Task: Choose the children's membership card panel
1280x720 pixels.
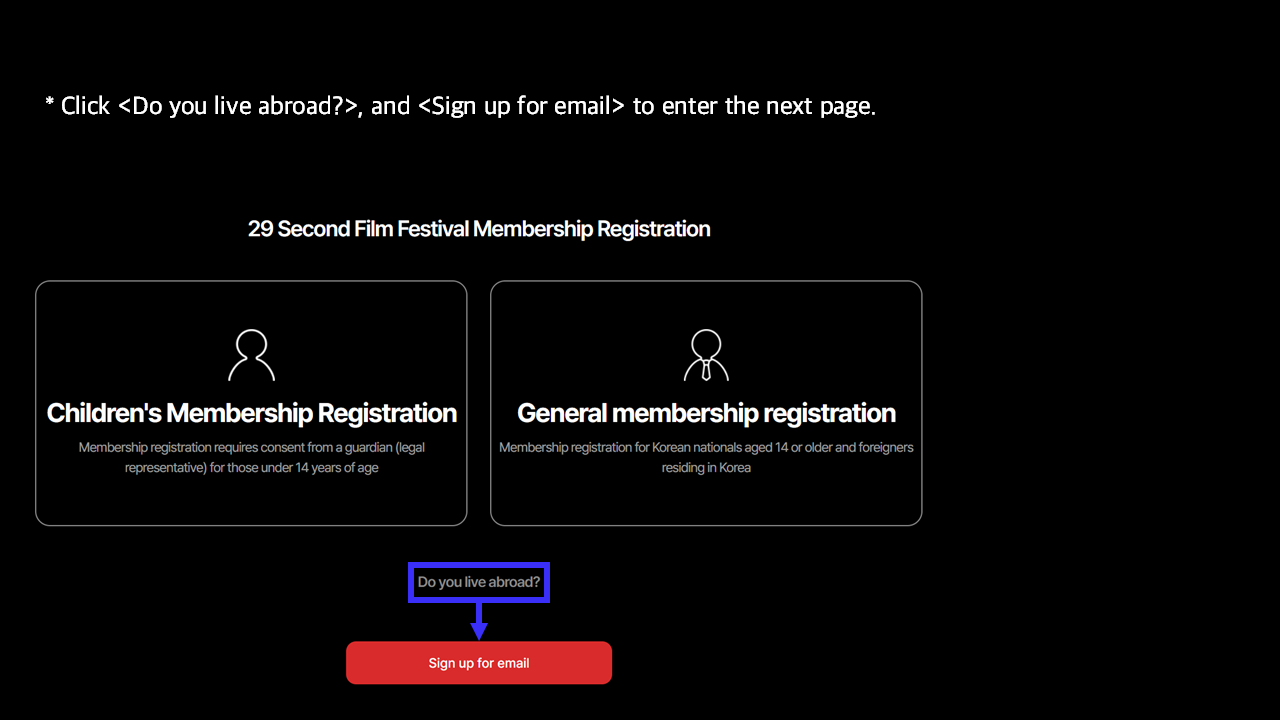Action: 251,403
